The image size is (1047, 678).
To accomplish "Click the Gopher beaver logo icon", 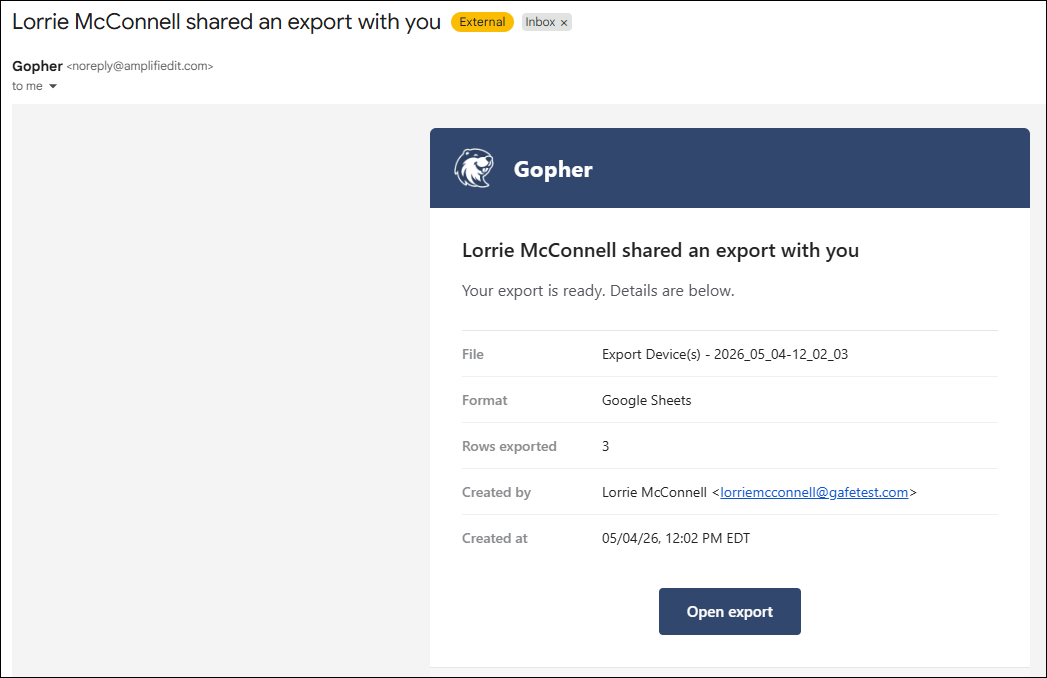I will point(473,168).
